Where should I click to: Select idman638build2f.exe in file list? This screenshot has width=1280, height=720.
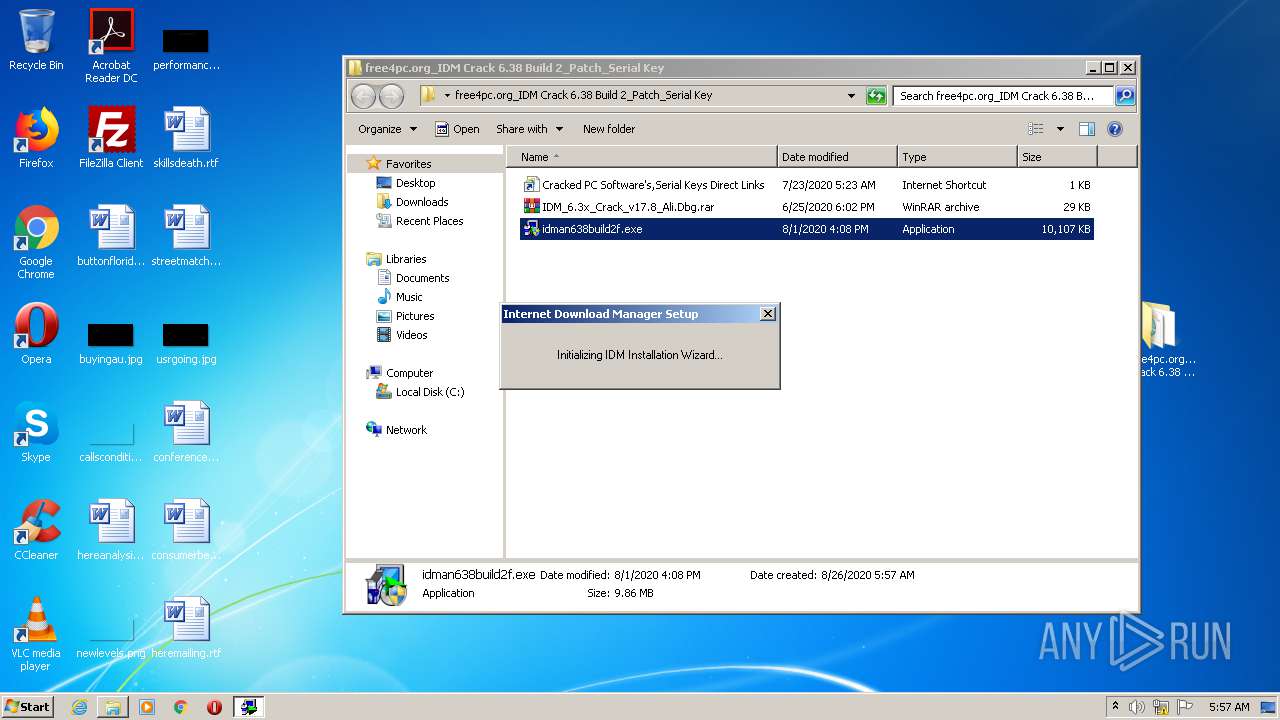point(806,229)
